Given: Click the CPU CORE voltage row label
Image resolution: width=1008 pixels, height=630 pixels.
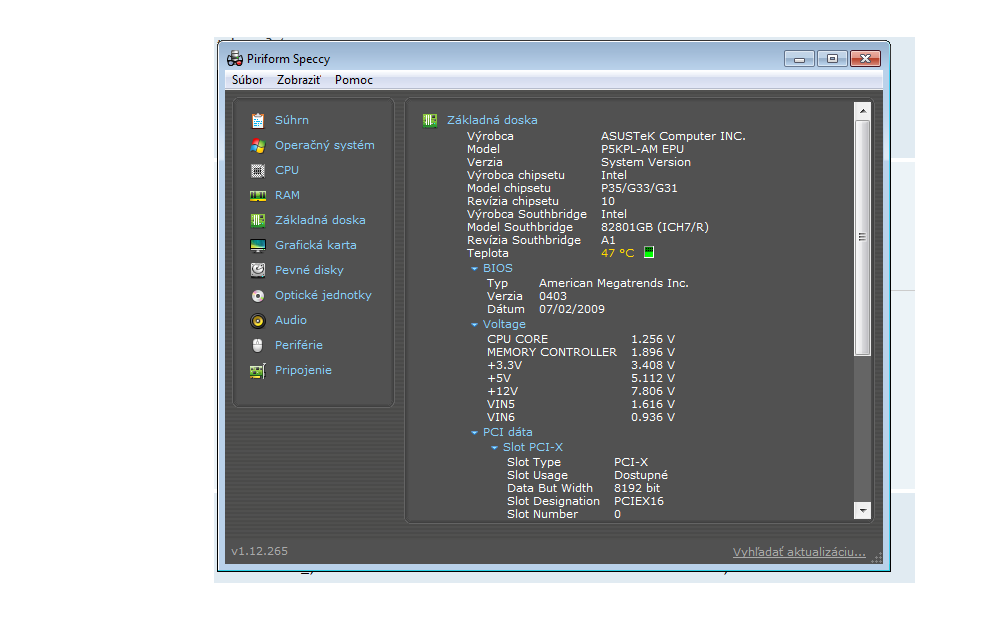Looking at the screenshot, I should (518, 339).
